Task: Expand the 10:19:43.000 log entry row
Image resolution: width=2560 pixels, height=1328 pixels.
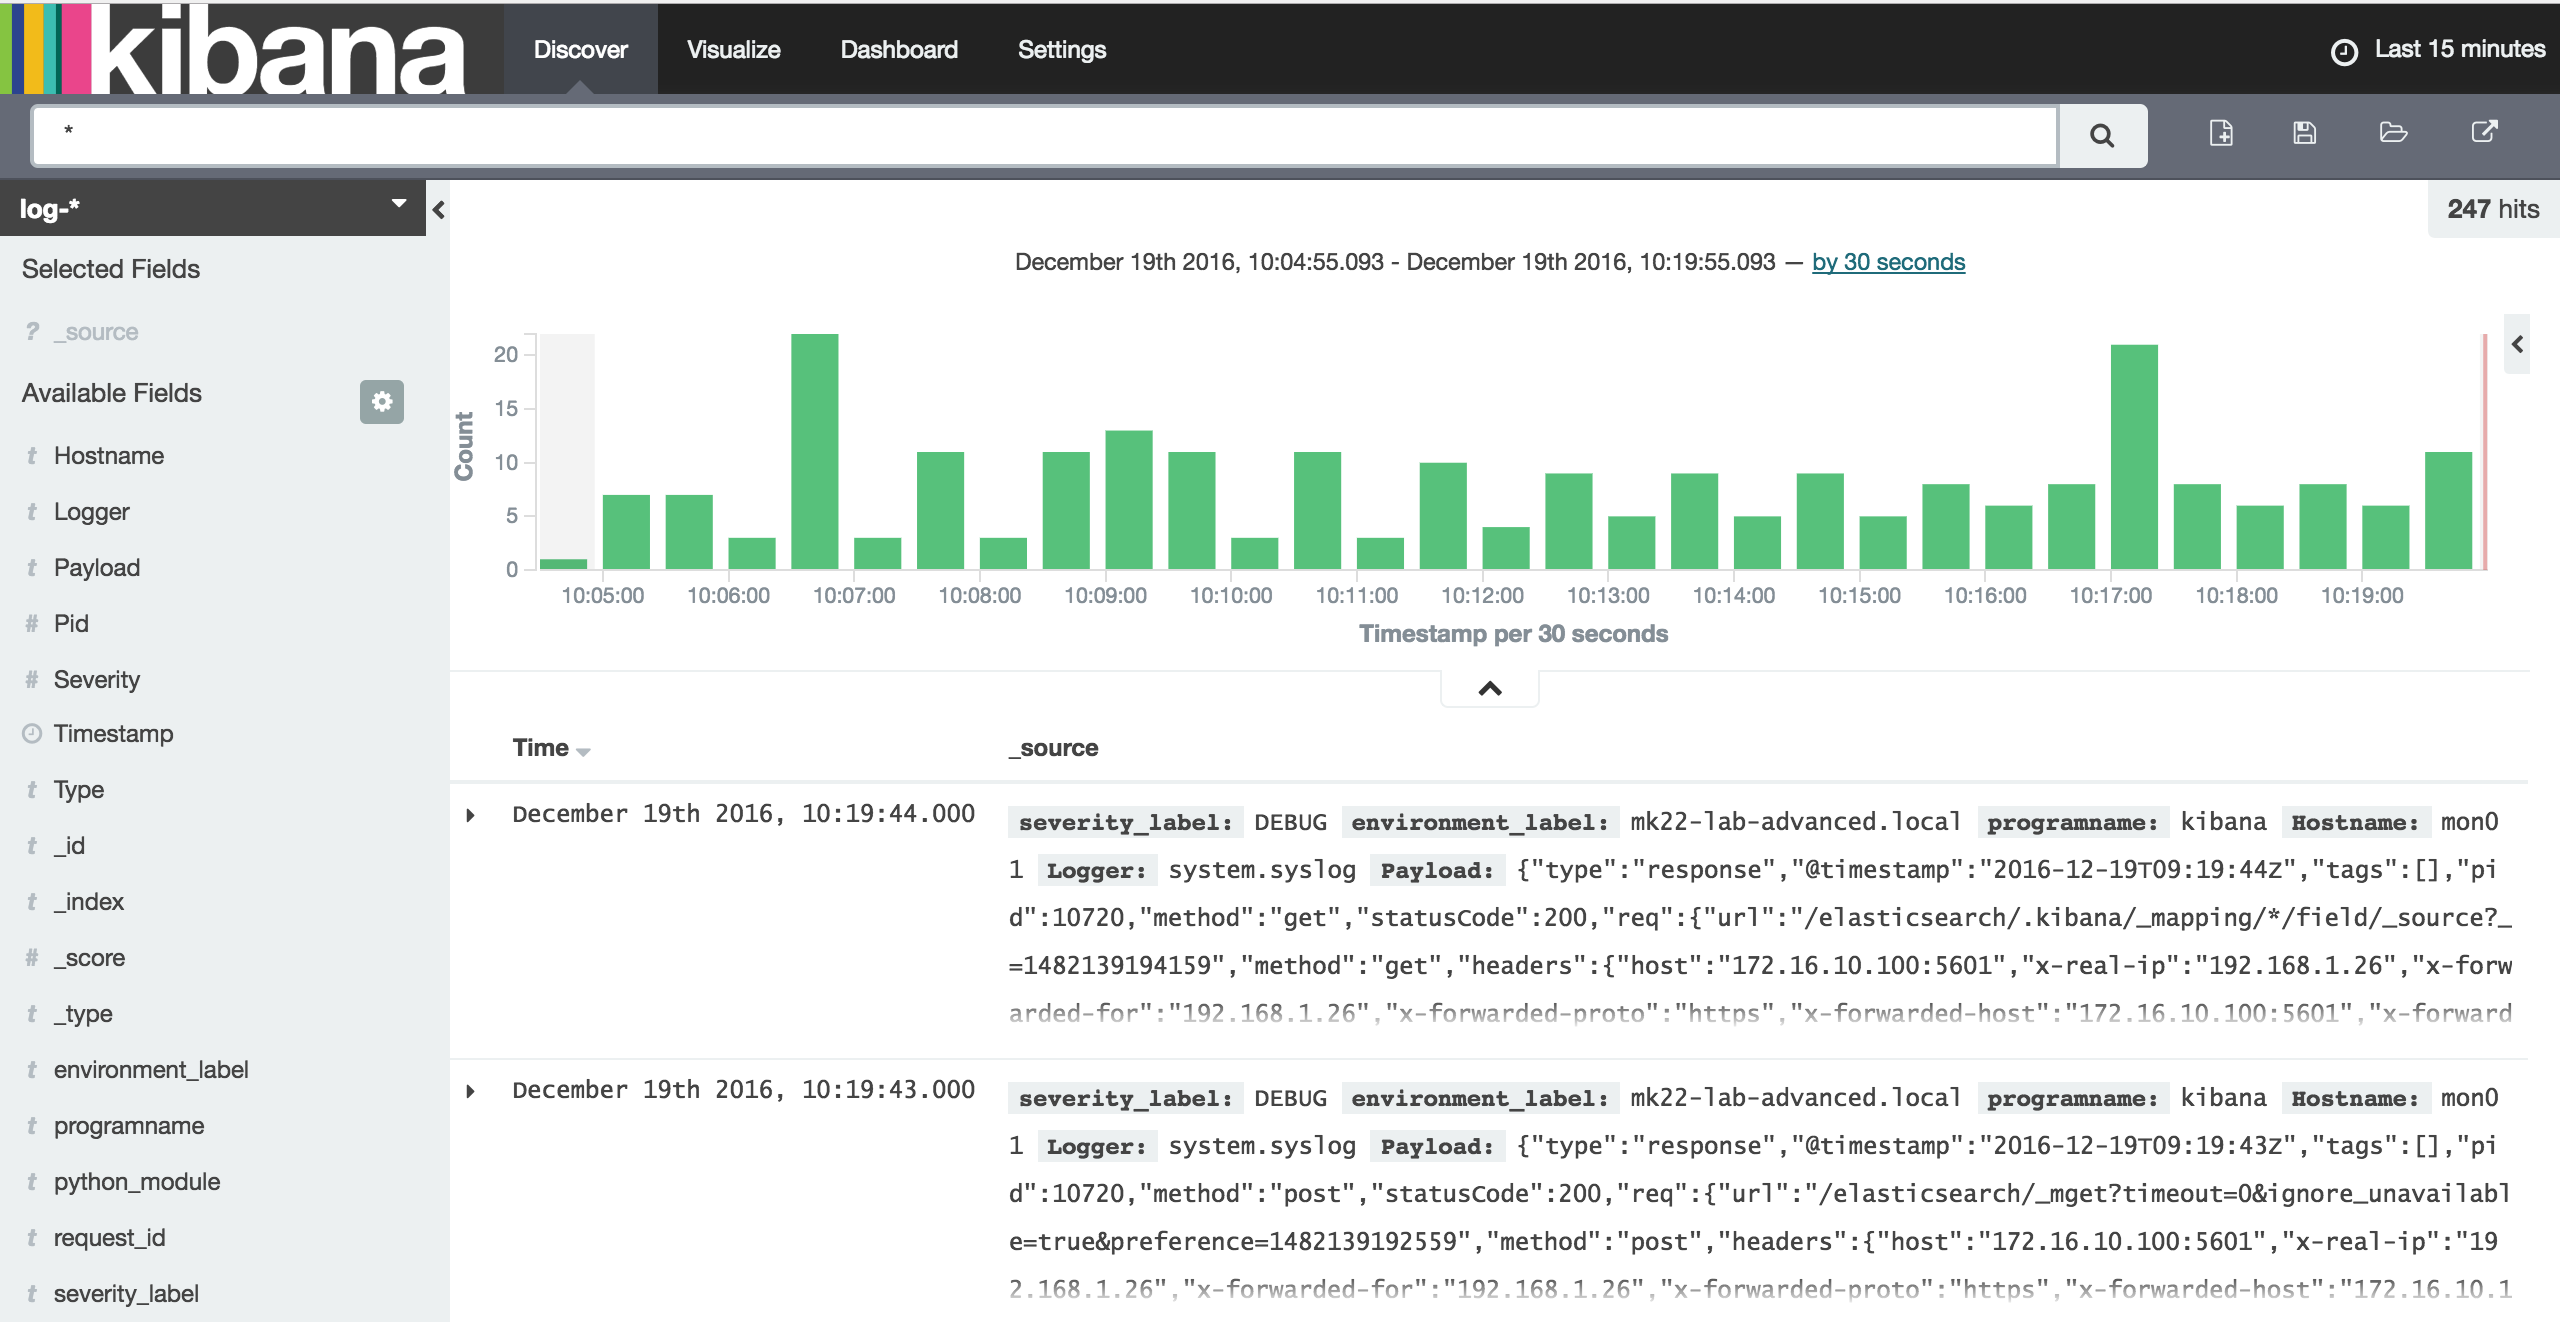Action: point(470,1092)
